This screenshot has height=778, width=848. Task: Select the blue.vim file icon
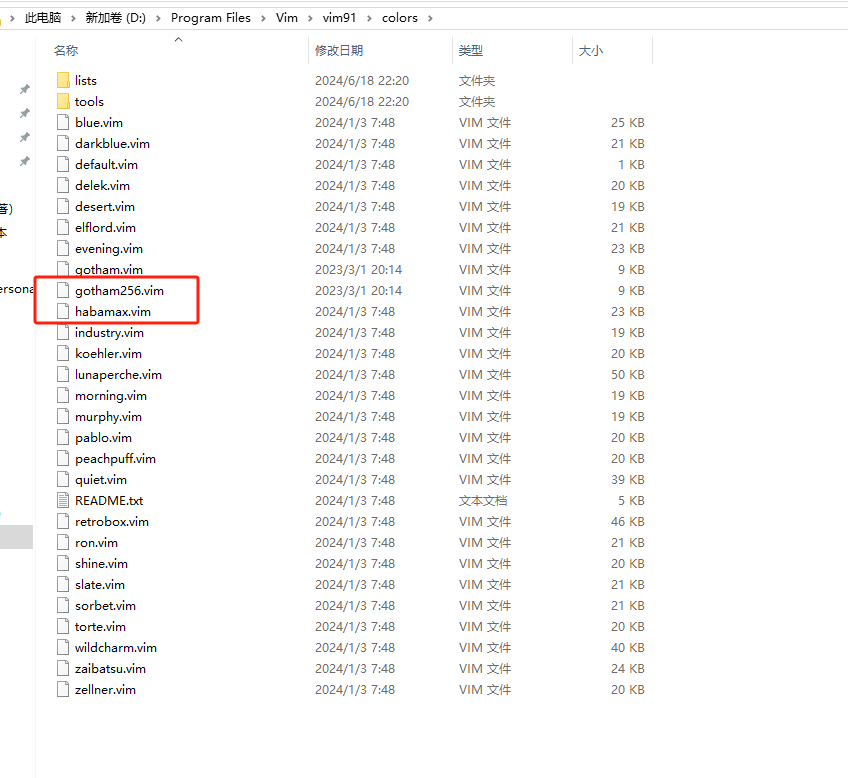(63, 123)
